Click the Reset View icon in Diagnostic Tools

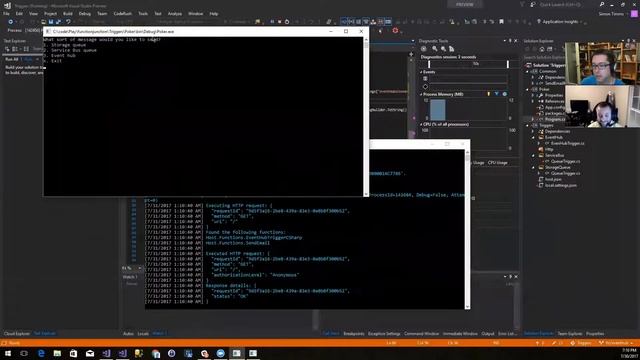tap(451, 49)
